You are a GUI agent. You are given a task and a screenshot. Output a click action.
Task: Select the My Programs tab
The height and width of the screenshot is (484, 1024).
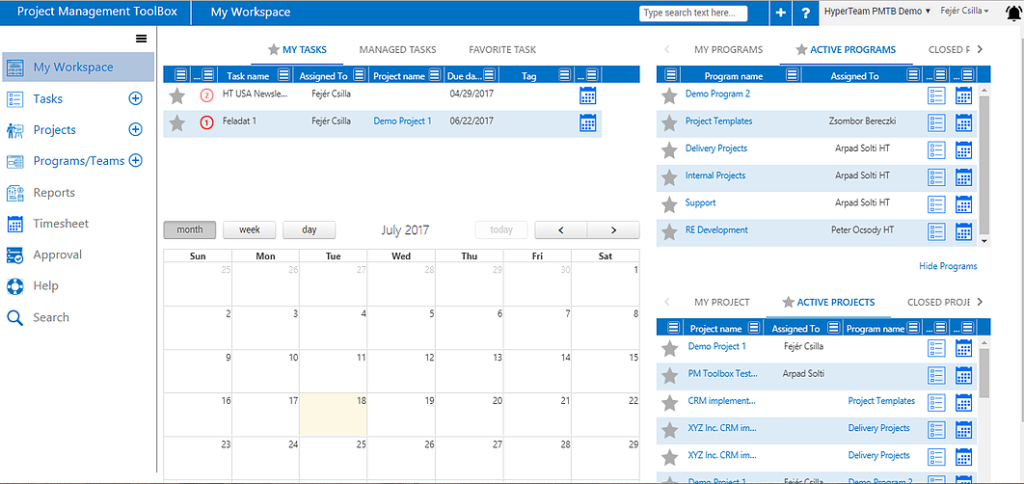pos(728,49)
